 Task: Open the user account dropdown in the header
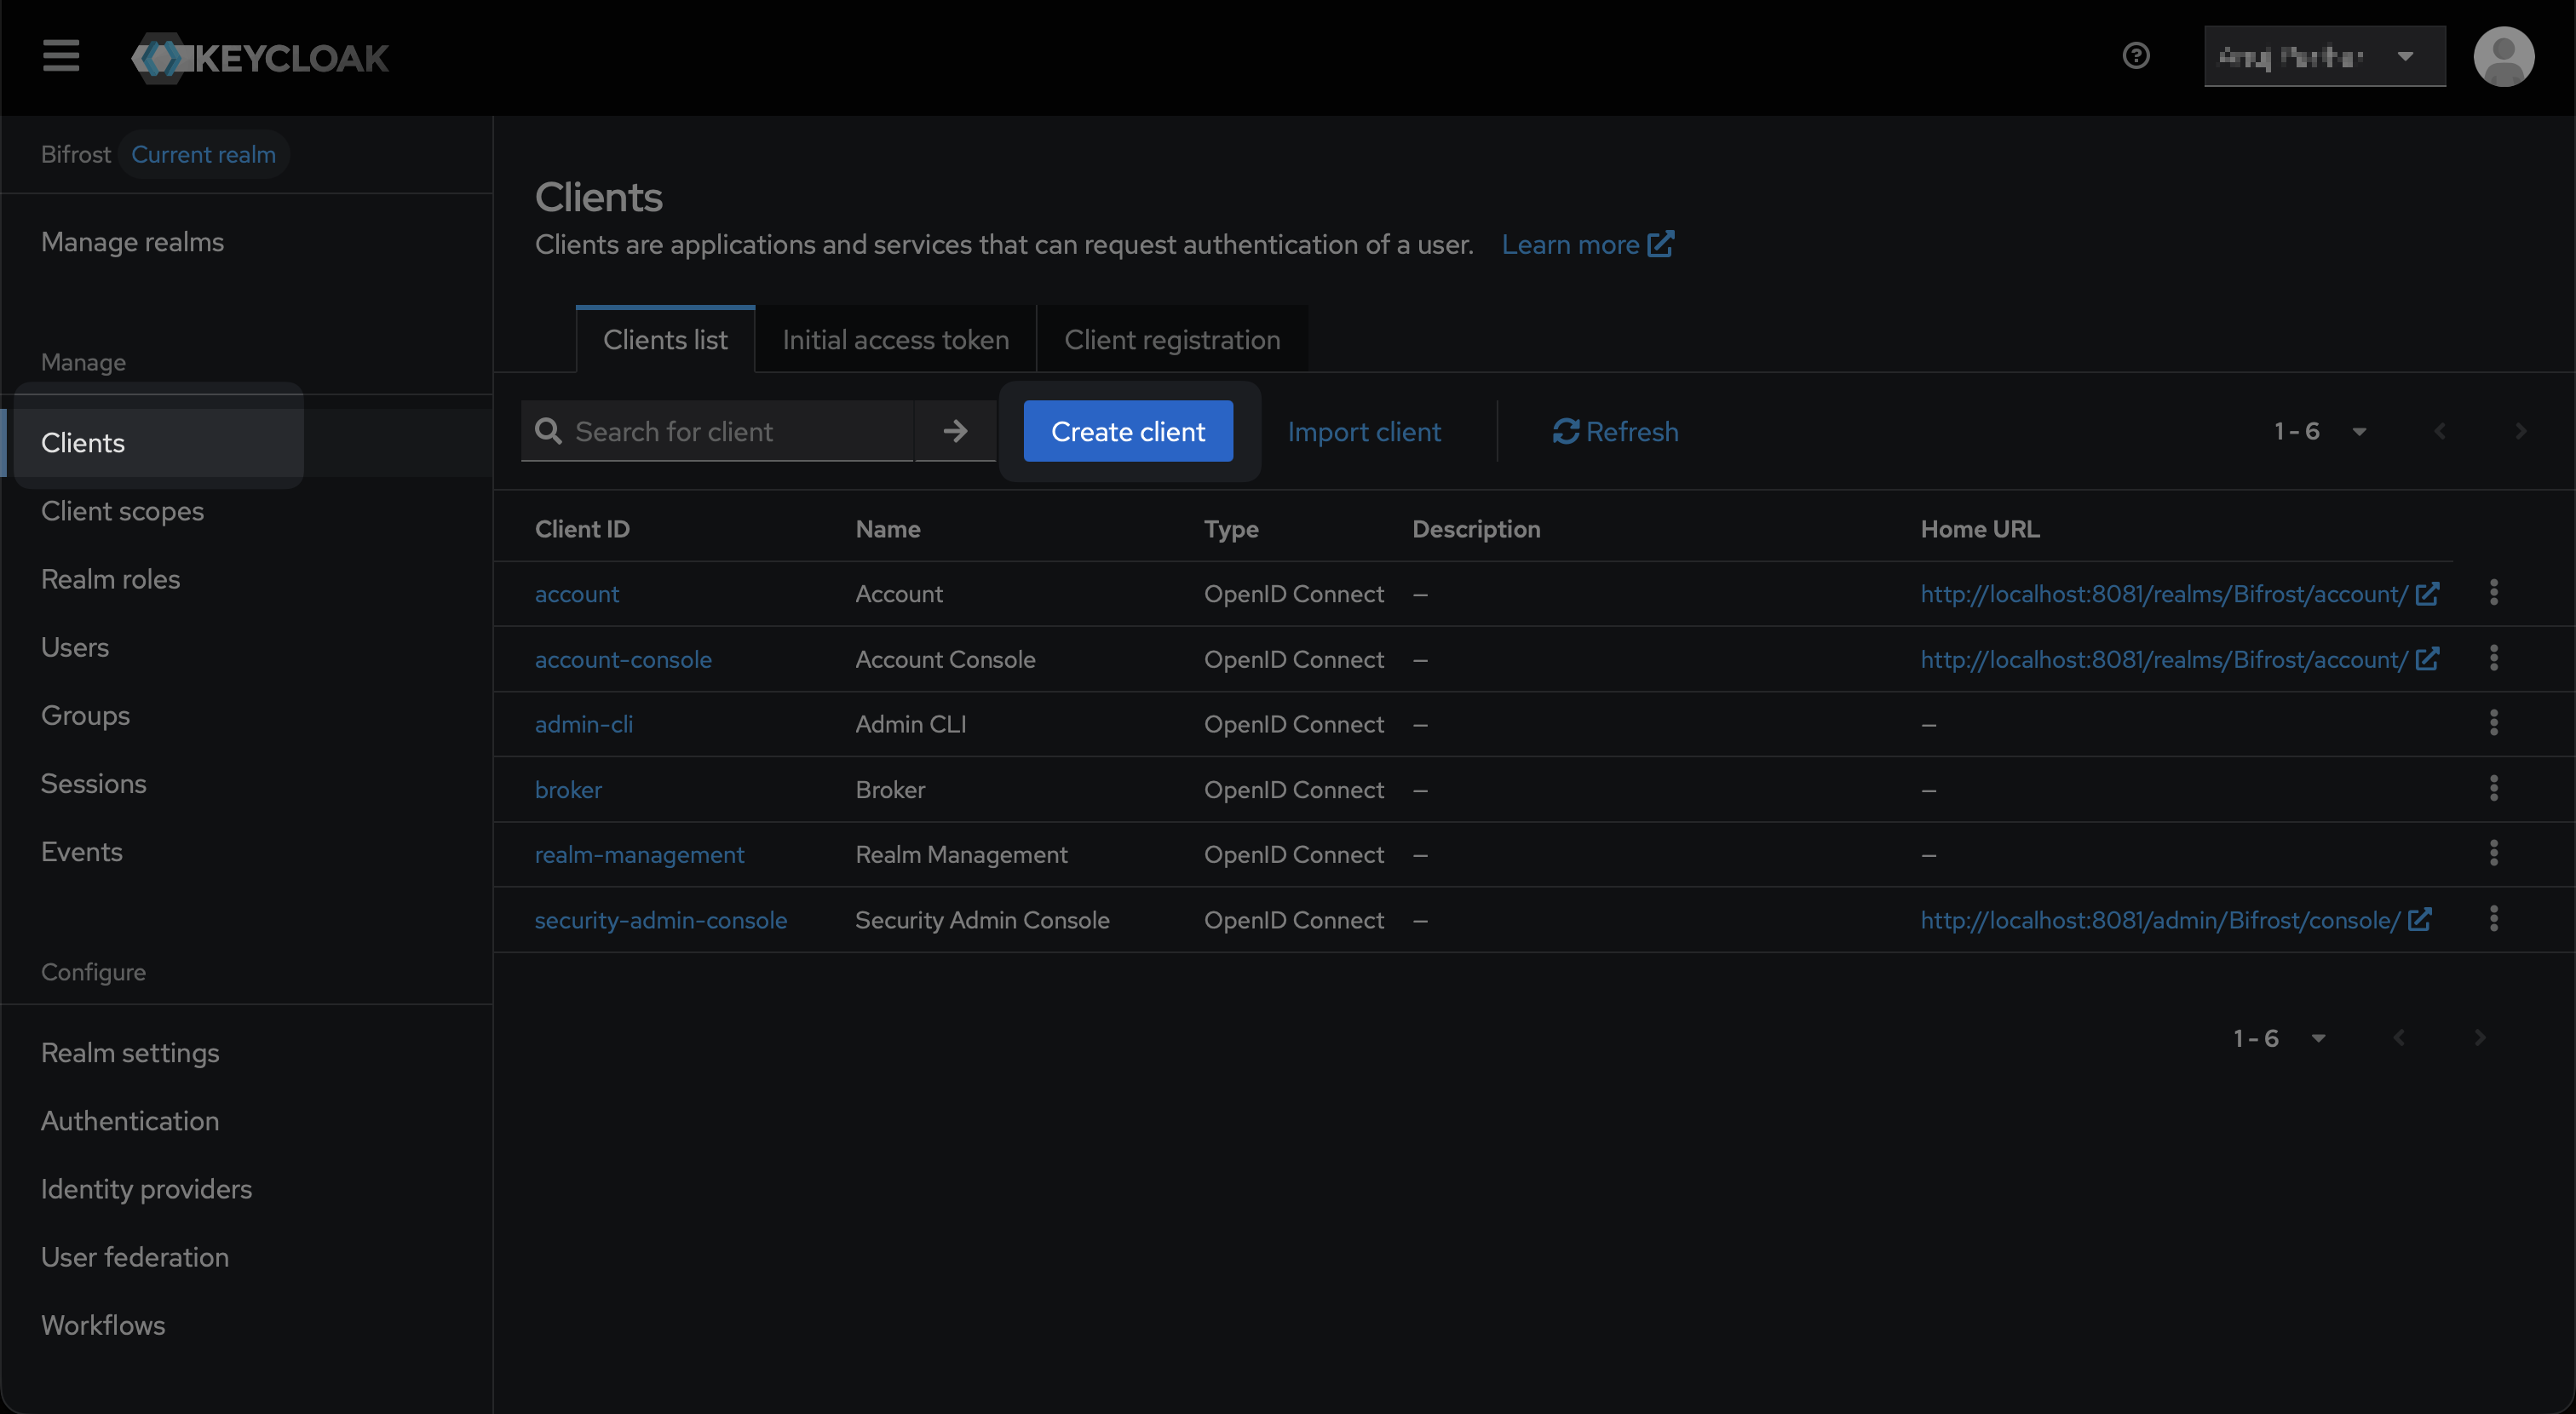coord(2325,56)
